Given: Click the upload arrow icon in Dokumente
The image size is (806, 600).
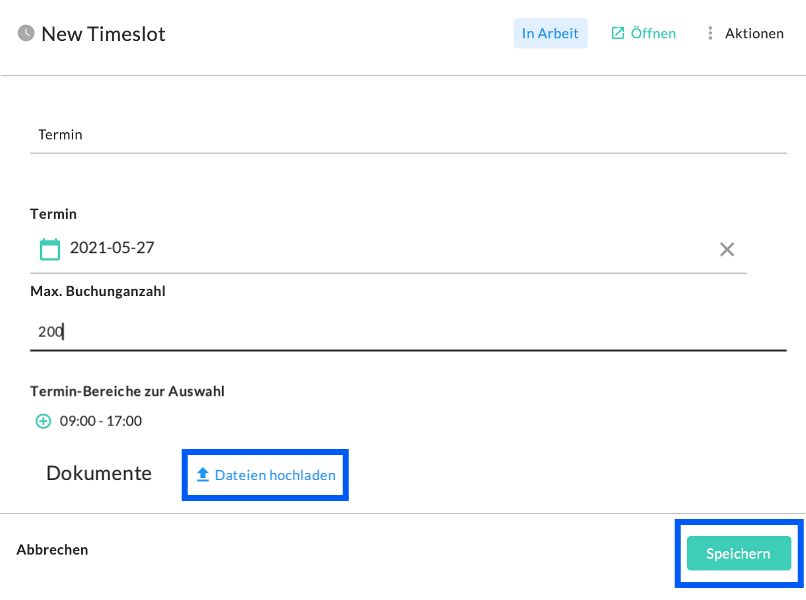Looking at the screenshot, I should 203,475.
